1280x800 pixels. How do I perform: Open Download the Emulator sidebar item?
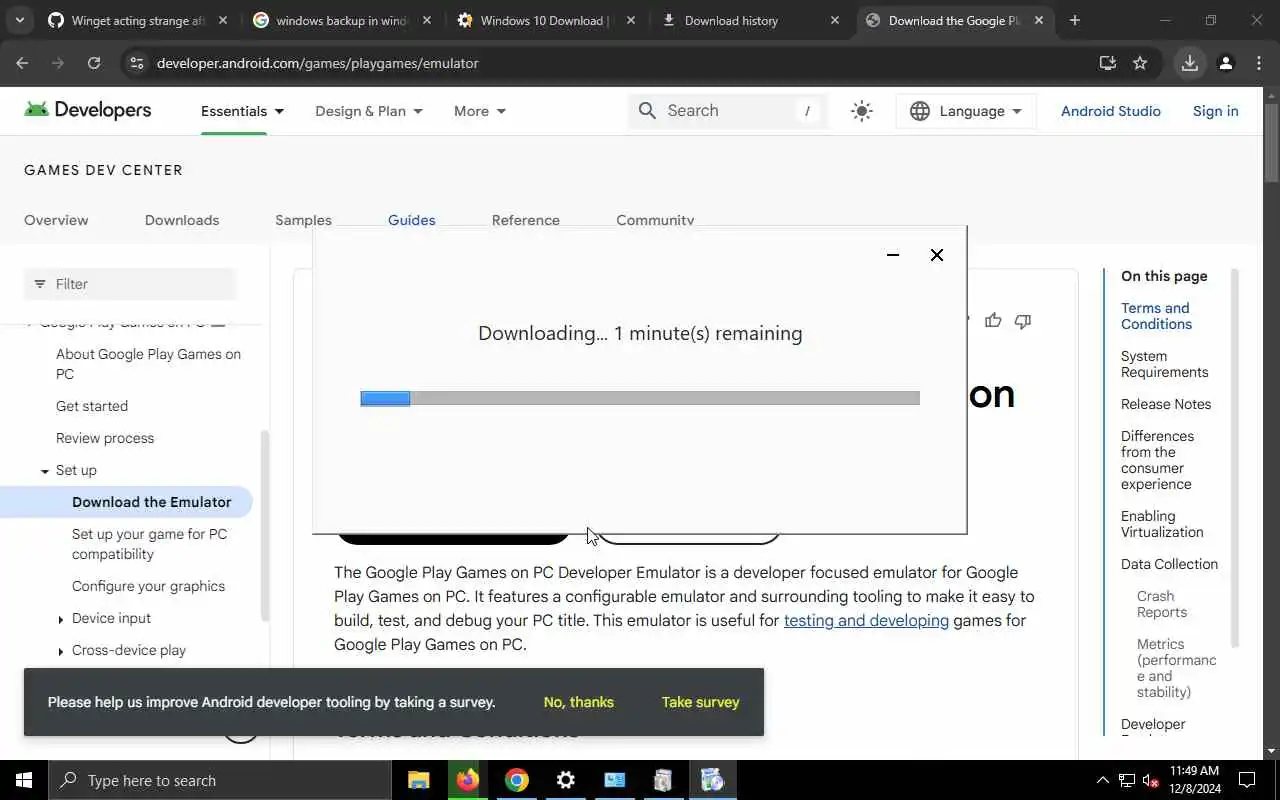tap(152, 502)
